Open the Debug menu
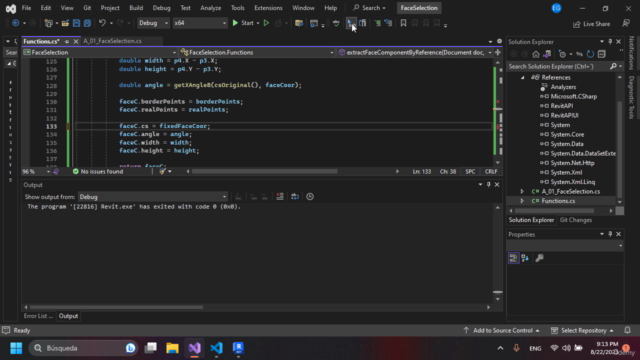 pyautogui.click(x=161, y=8)
